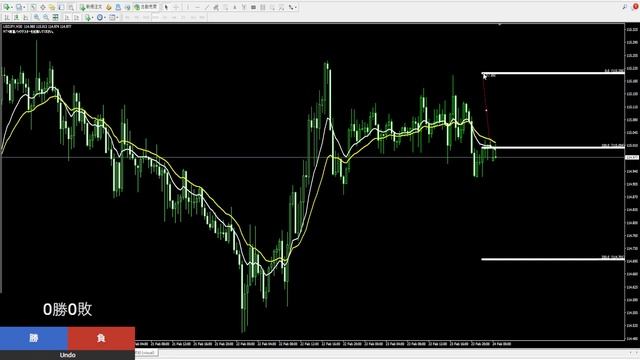Expand the Arrows tool dropdown arrow
The width and height of the screenshot is (640, 360).
click(x=296, y=7)
